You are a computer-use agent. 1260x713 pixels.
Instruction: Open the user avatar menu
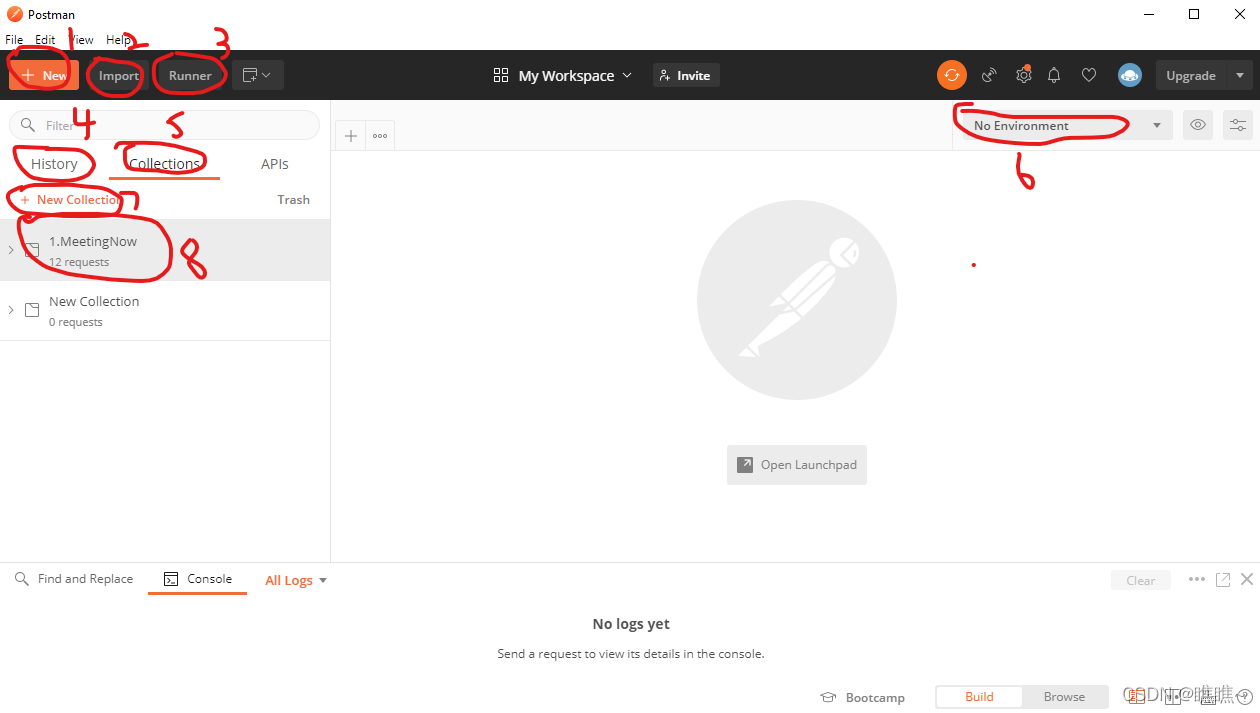[1130, 75]
